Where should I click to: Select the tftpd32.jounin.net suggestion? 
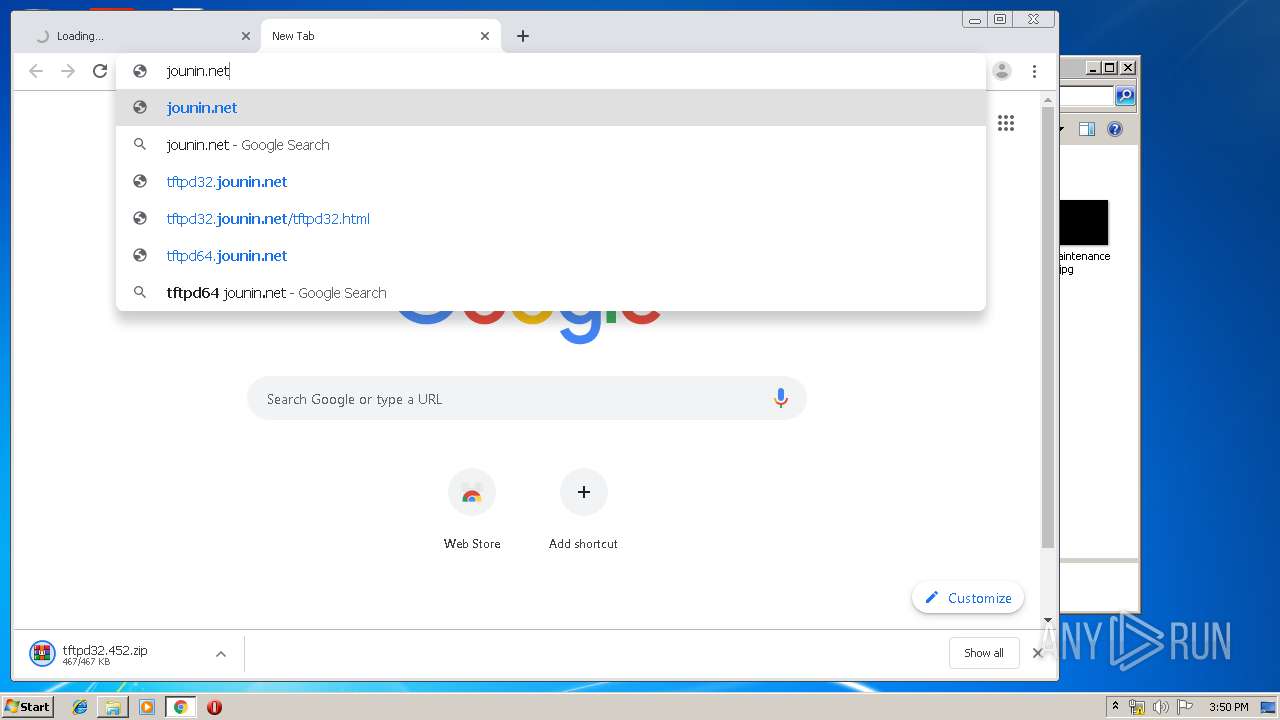(x=551, y=182)
